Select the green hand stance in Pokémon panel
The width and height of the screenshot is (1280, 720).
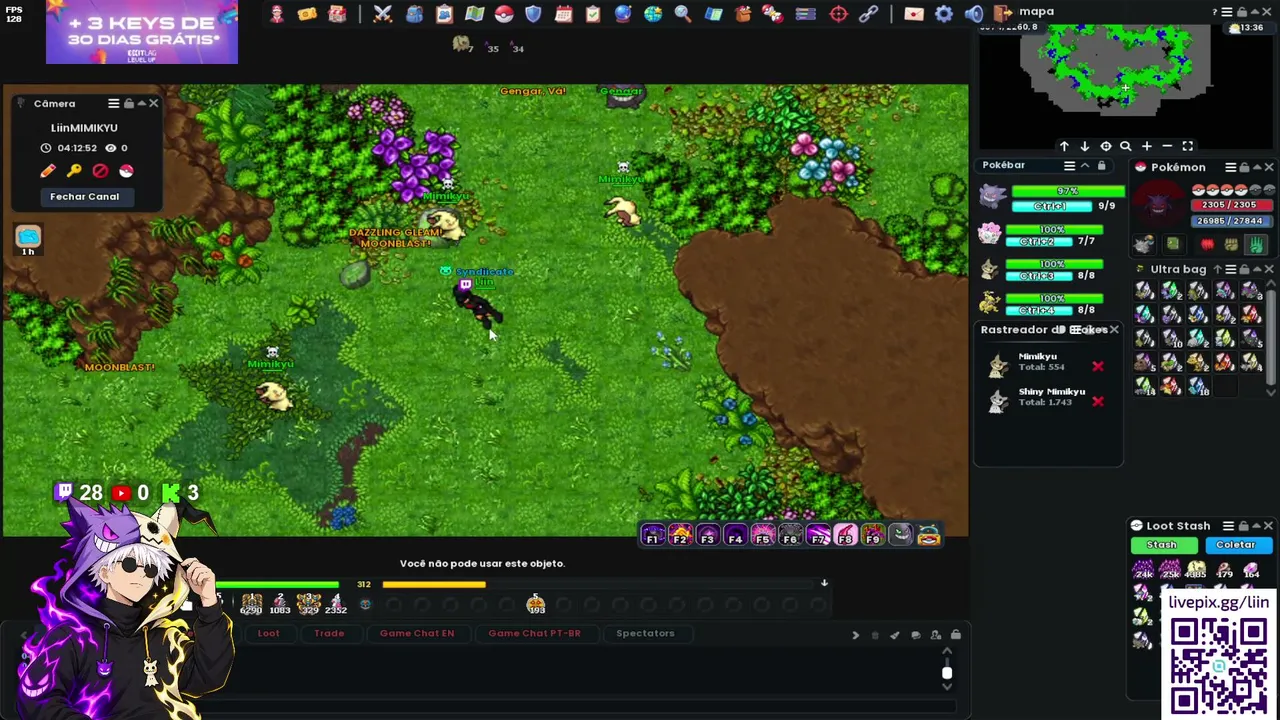pos(1256,244)
